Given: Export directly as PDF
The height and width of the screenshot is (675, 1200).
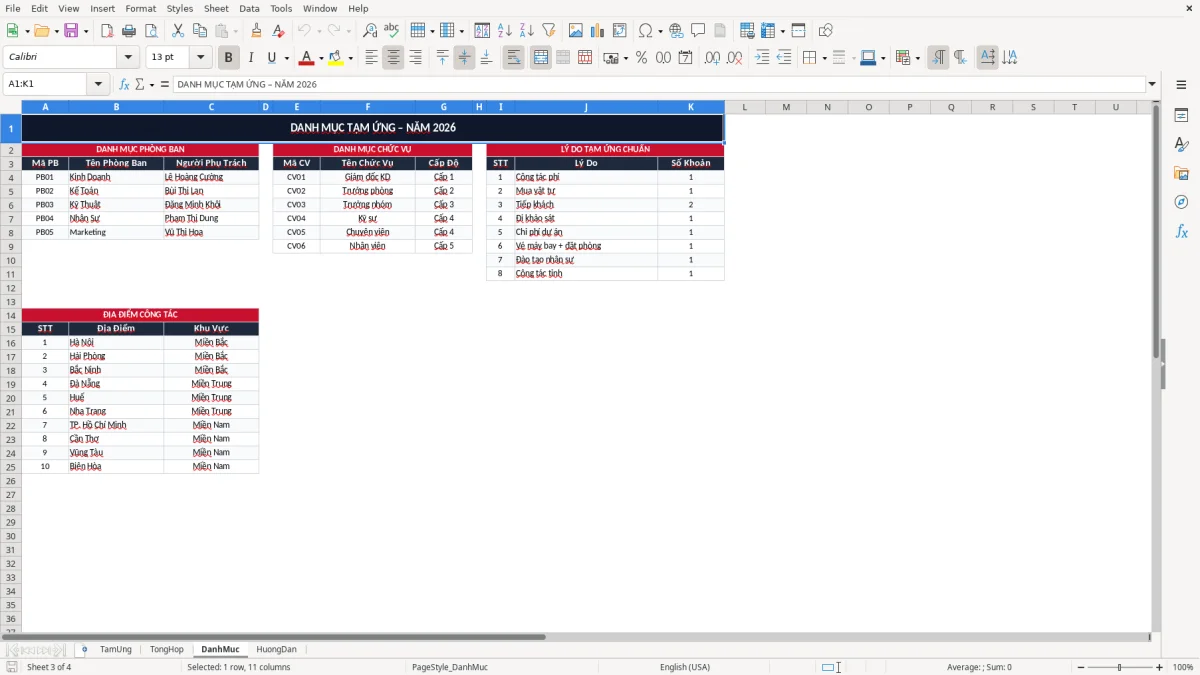Looking at the screenshot, I should [x=107, y=31].
